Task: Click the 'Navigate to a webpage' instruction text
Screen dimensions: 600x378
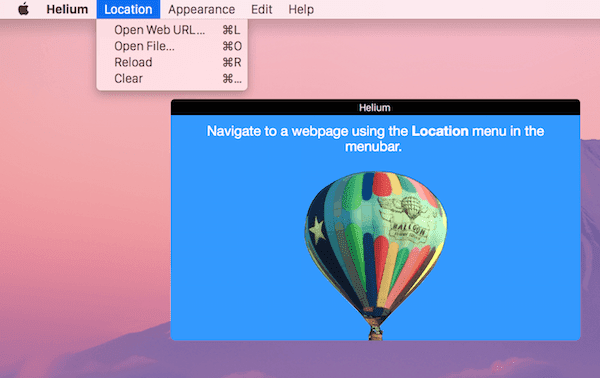Action: (375, 138)
